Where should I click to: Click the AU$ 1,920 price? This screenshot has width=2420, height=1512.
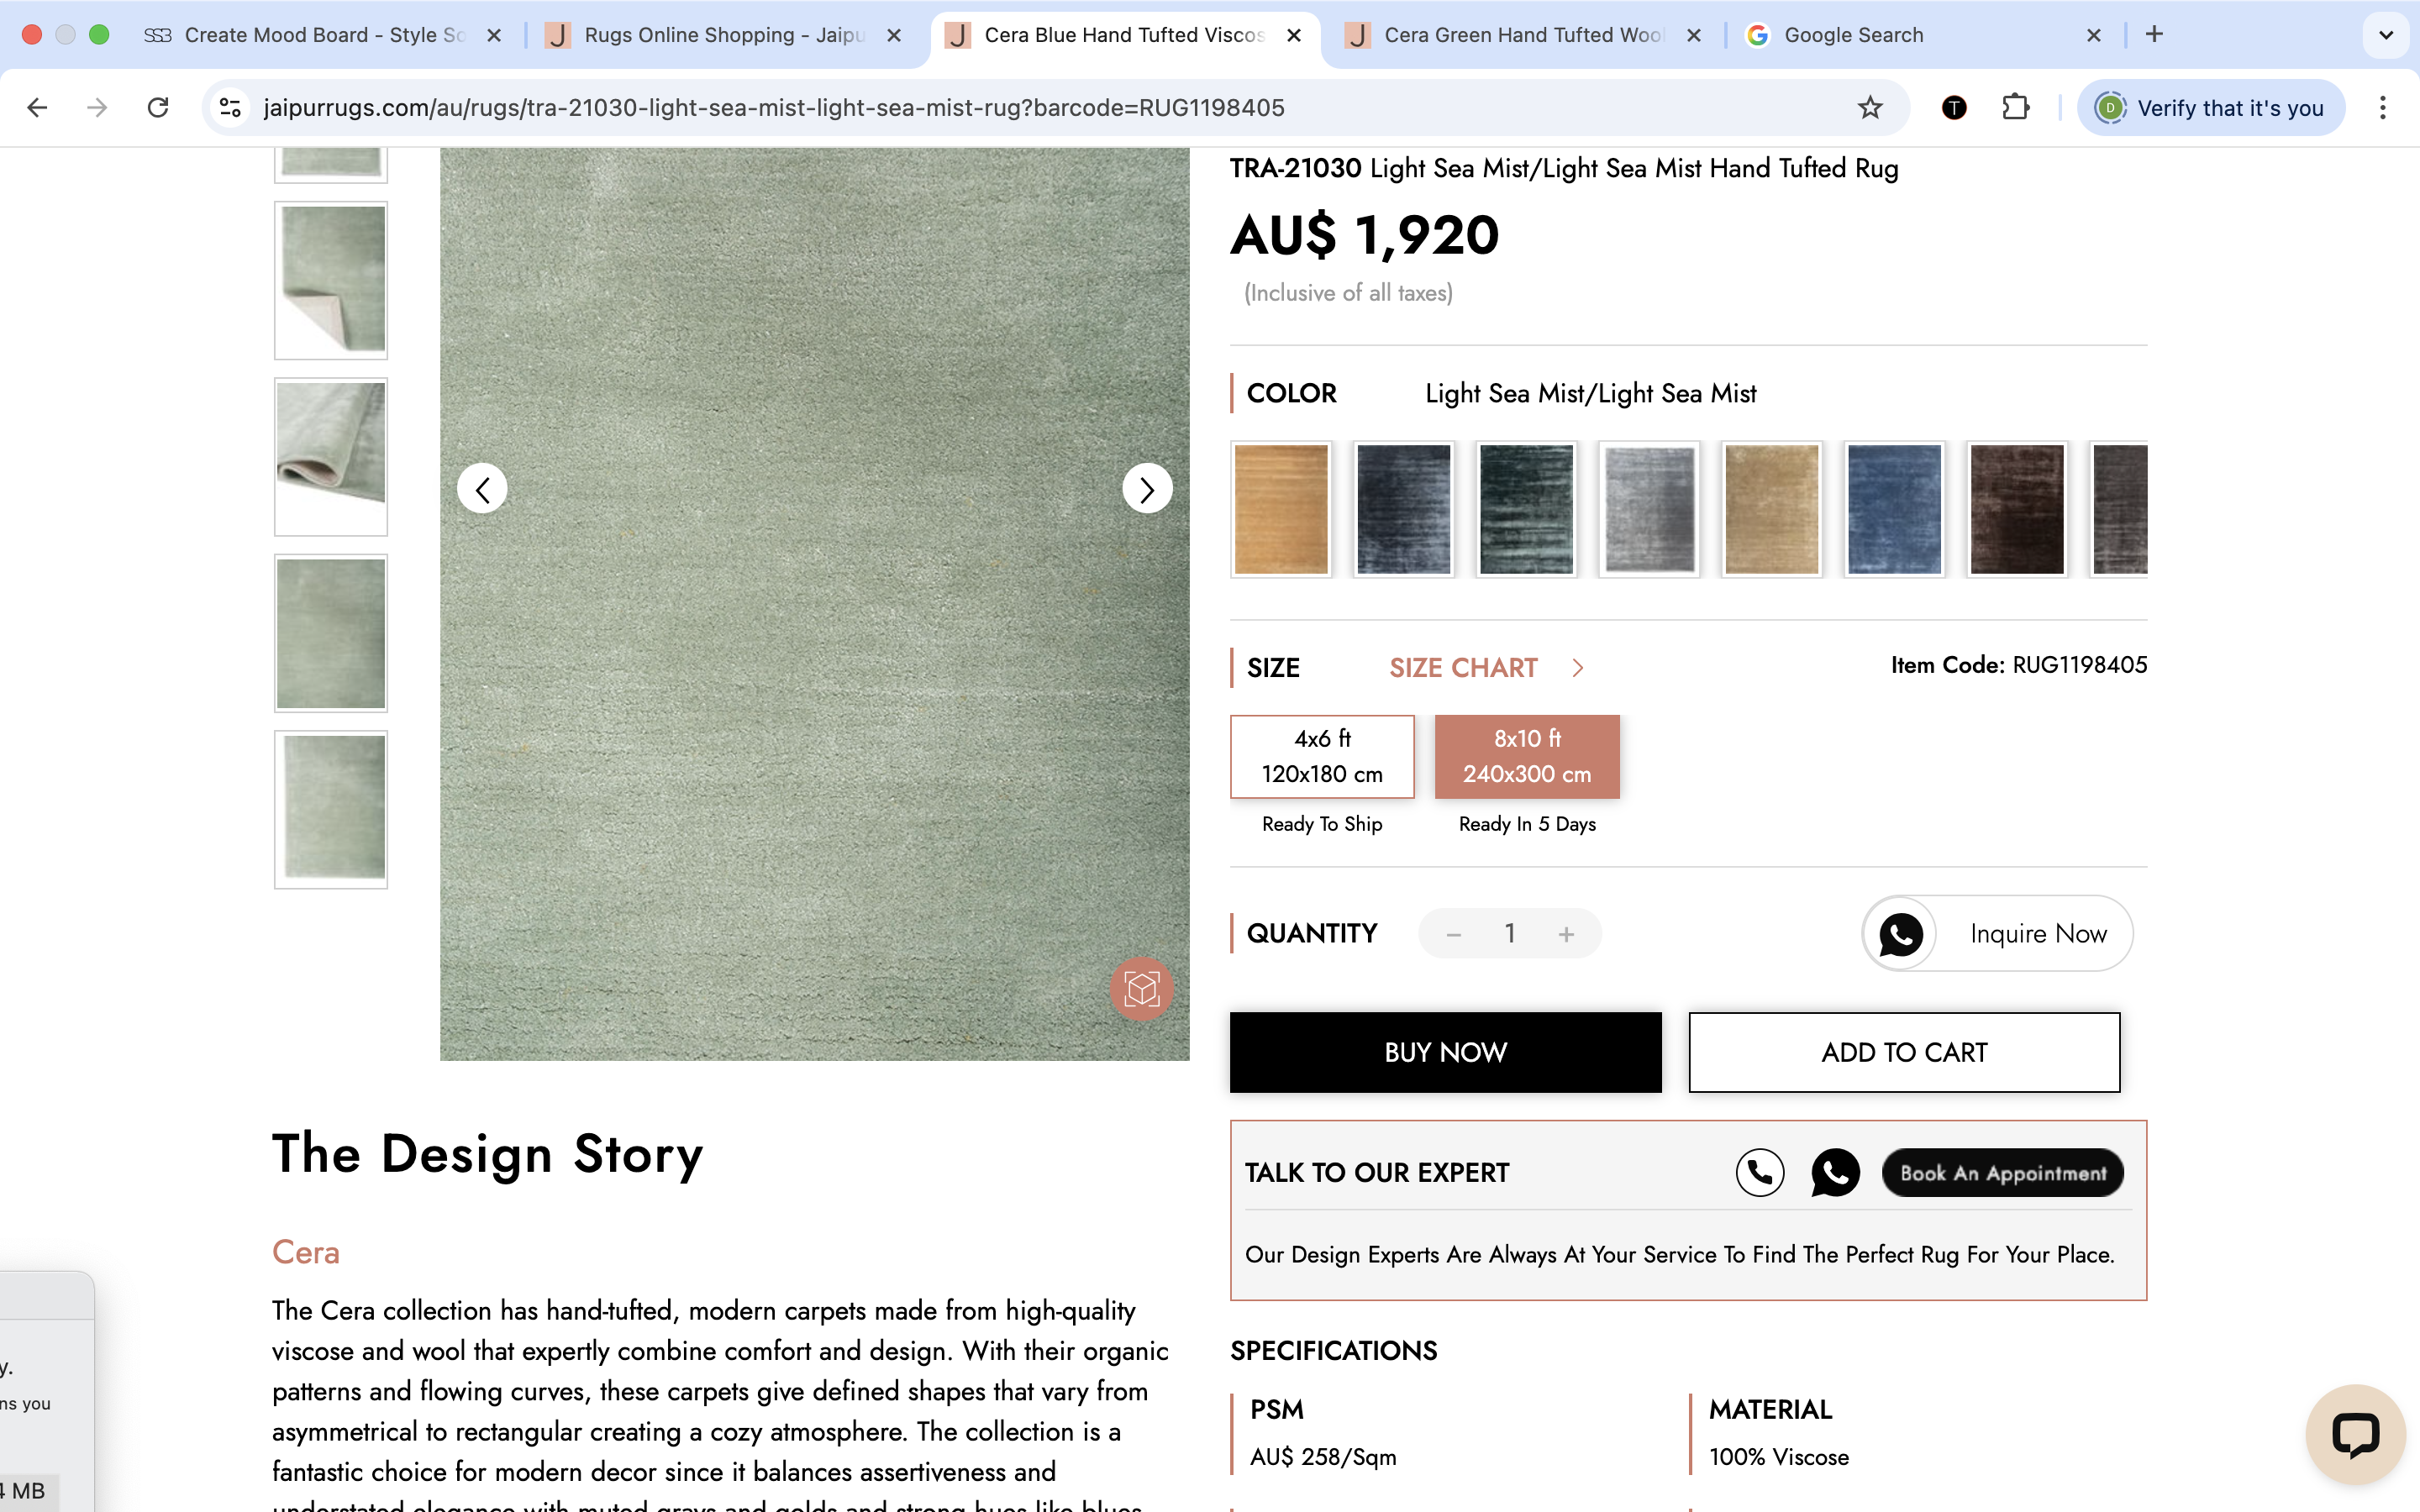pos(1364,236)
